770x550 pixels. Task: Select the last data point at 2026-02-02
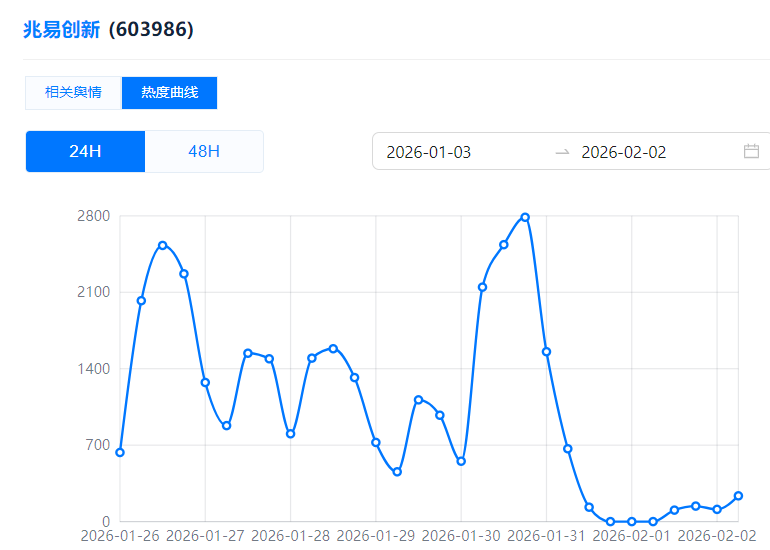[738, 496]
